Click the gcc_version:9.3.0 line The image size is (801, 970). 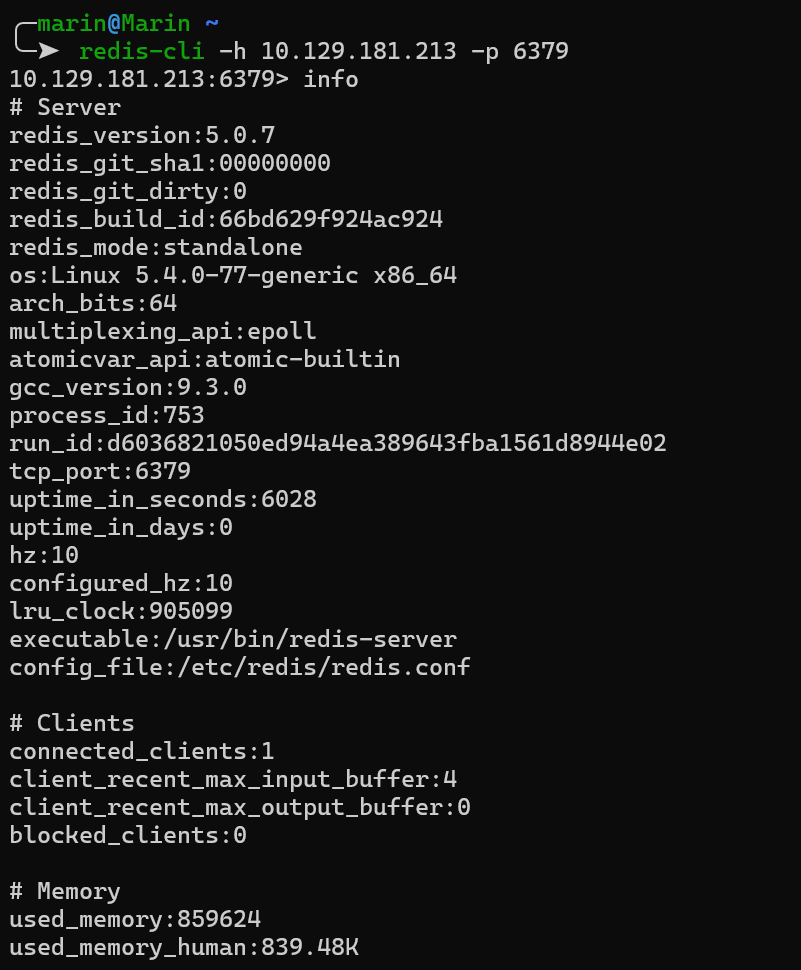128,386
